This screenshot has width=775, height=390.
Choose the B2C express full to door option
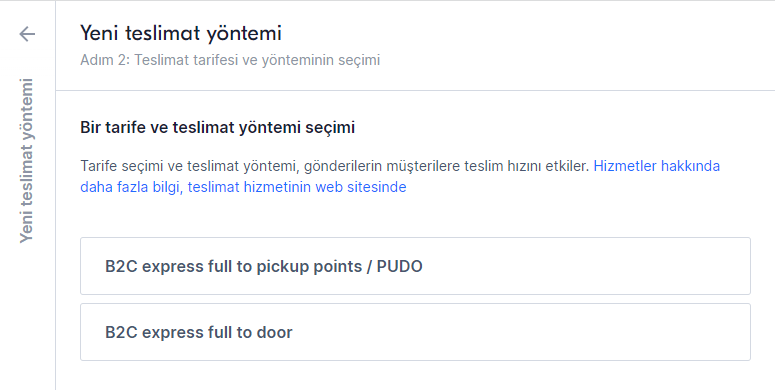click(x=415, y=332)
